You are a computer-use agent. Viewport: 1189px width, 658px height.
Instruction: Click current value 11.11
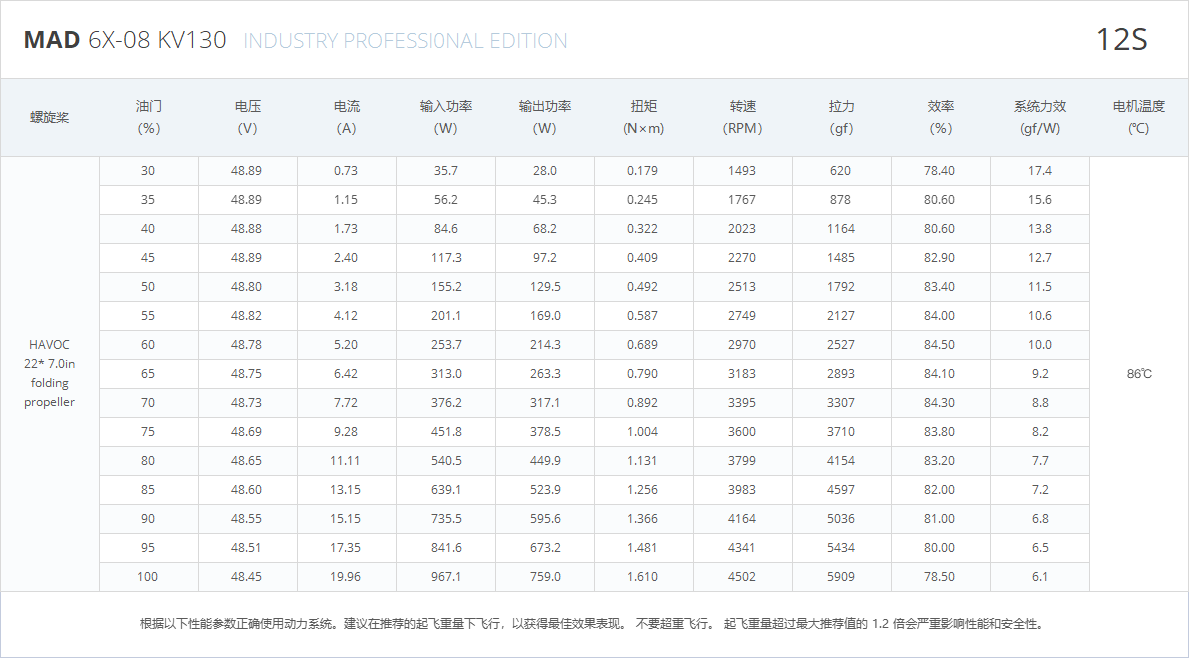(x=345, y=460)
